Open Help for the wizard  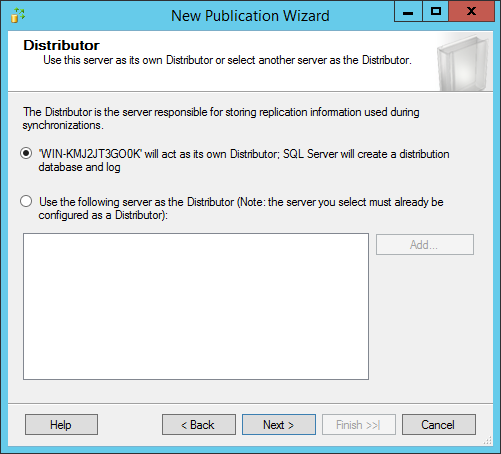[61, 425]
